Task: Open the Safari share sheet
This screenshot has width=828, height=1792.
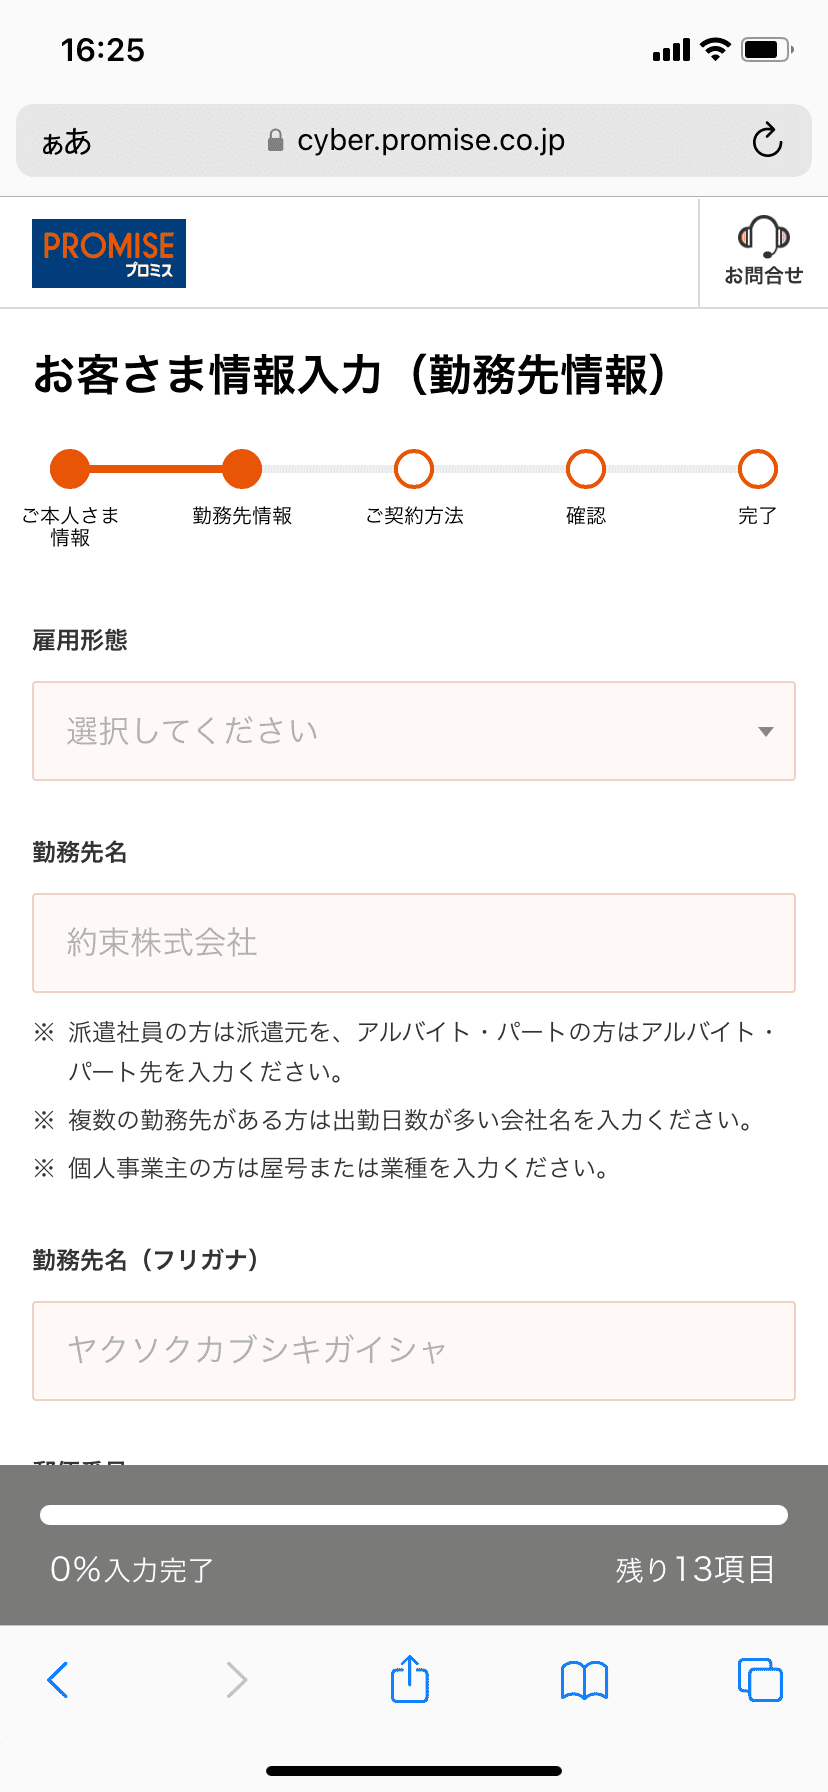Action: click(x=410, y=1679)
